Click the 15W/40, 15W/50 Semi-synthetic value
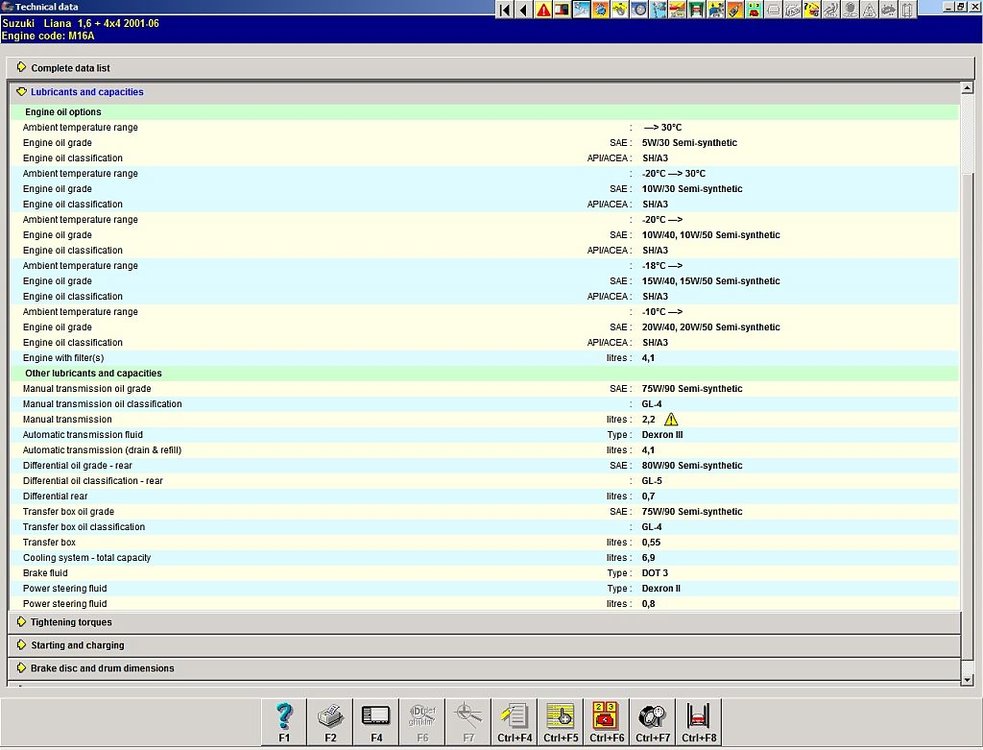Image resolution: width=983 pixels, height=750 pixels. coord(711,281)
